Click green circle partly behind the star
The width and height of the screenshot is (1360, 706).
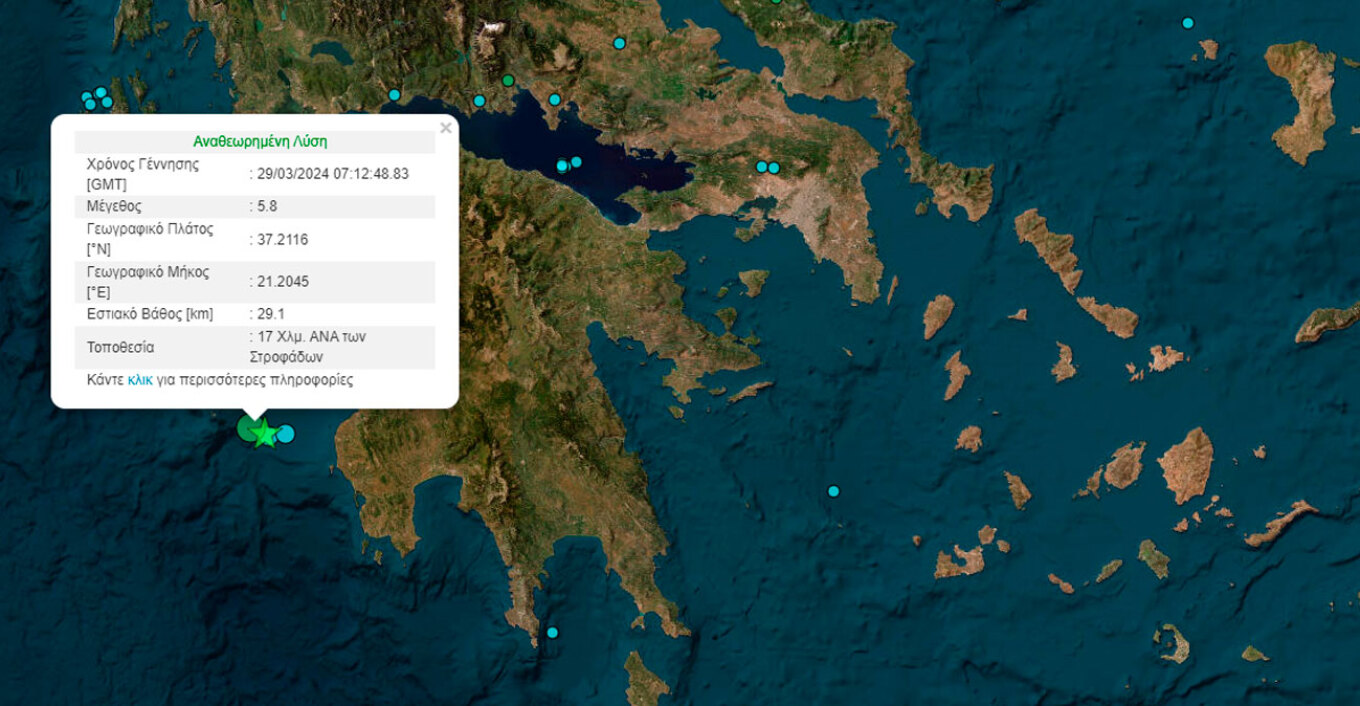tap(246, 428)
